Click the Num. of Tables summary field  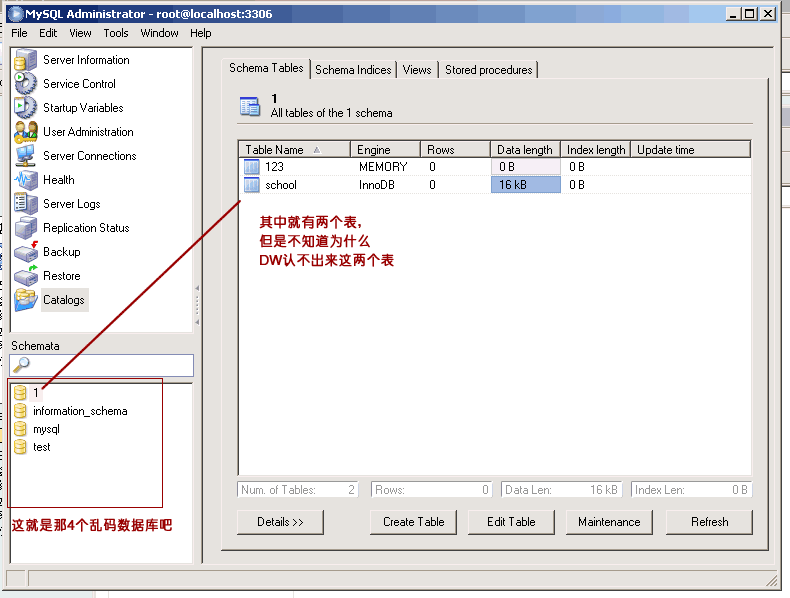pos(297,490)
